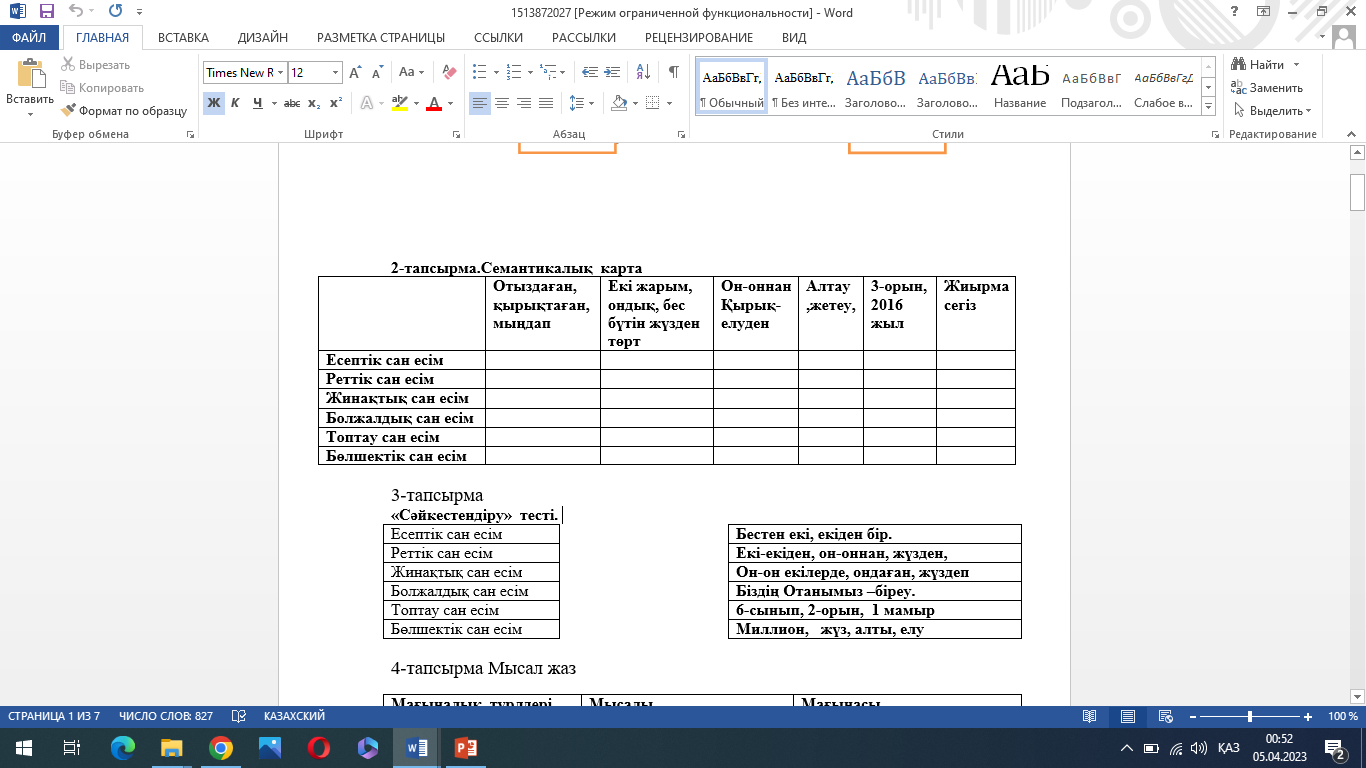
Task: Cut selection with Вырезать
Action: (95, 65)
